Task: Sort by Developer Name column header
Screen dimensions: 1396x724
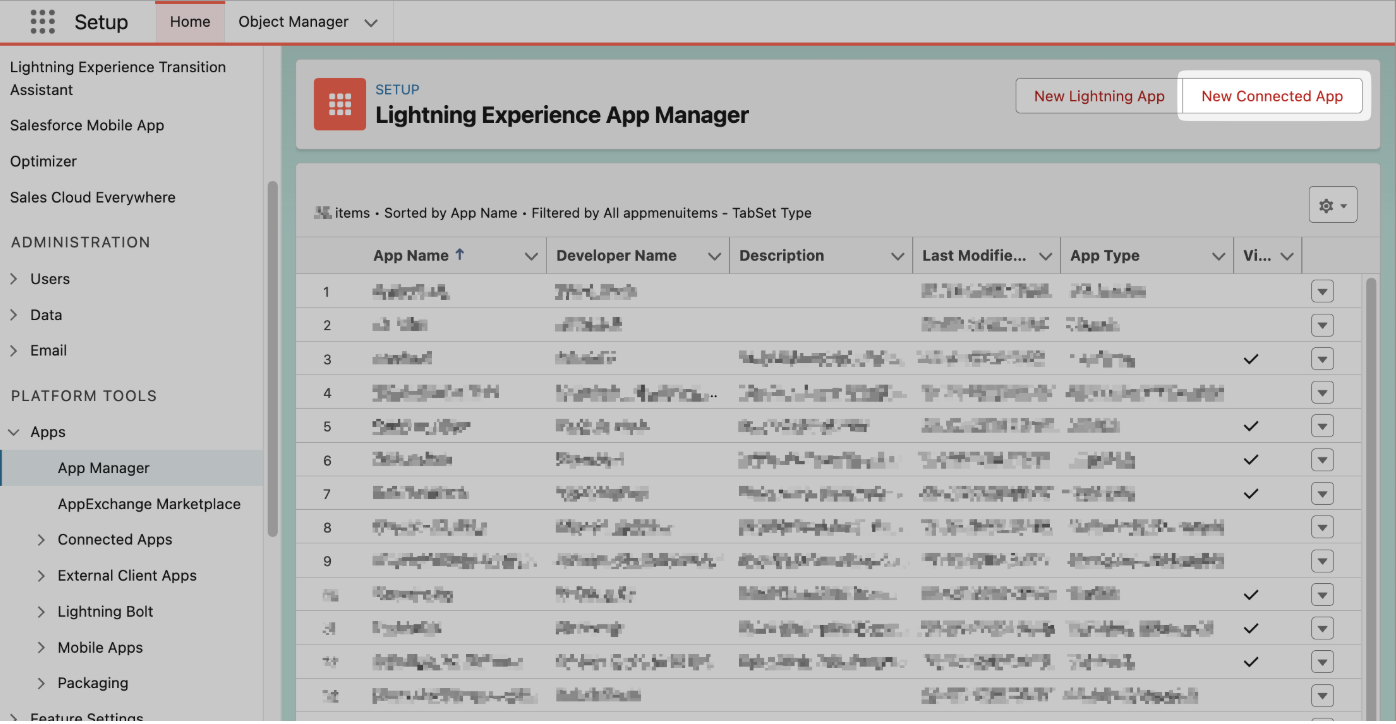Action: pos(616,255)
